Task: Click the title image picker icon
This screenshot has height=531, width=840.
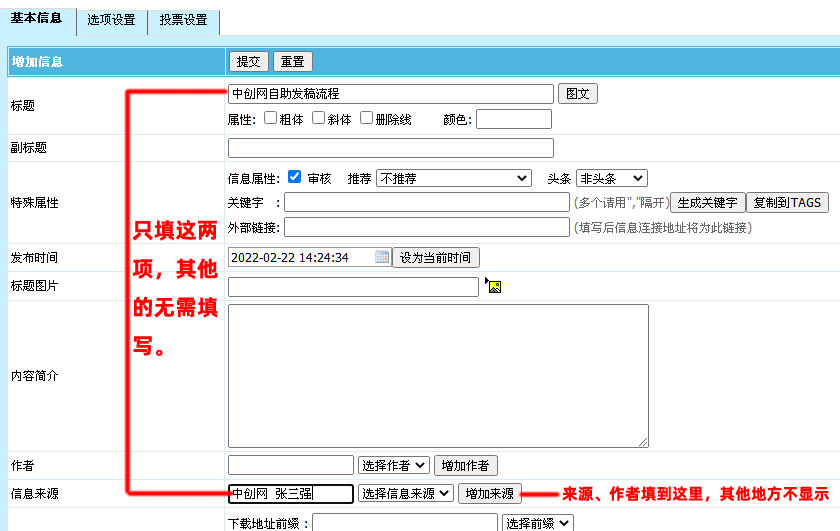Action: (493, 286)
